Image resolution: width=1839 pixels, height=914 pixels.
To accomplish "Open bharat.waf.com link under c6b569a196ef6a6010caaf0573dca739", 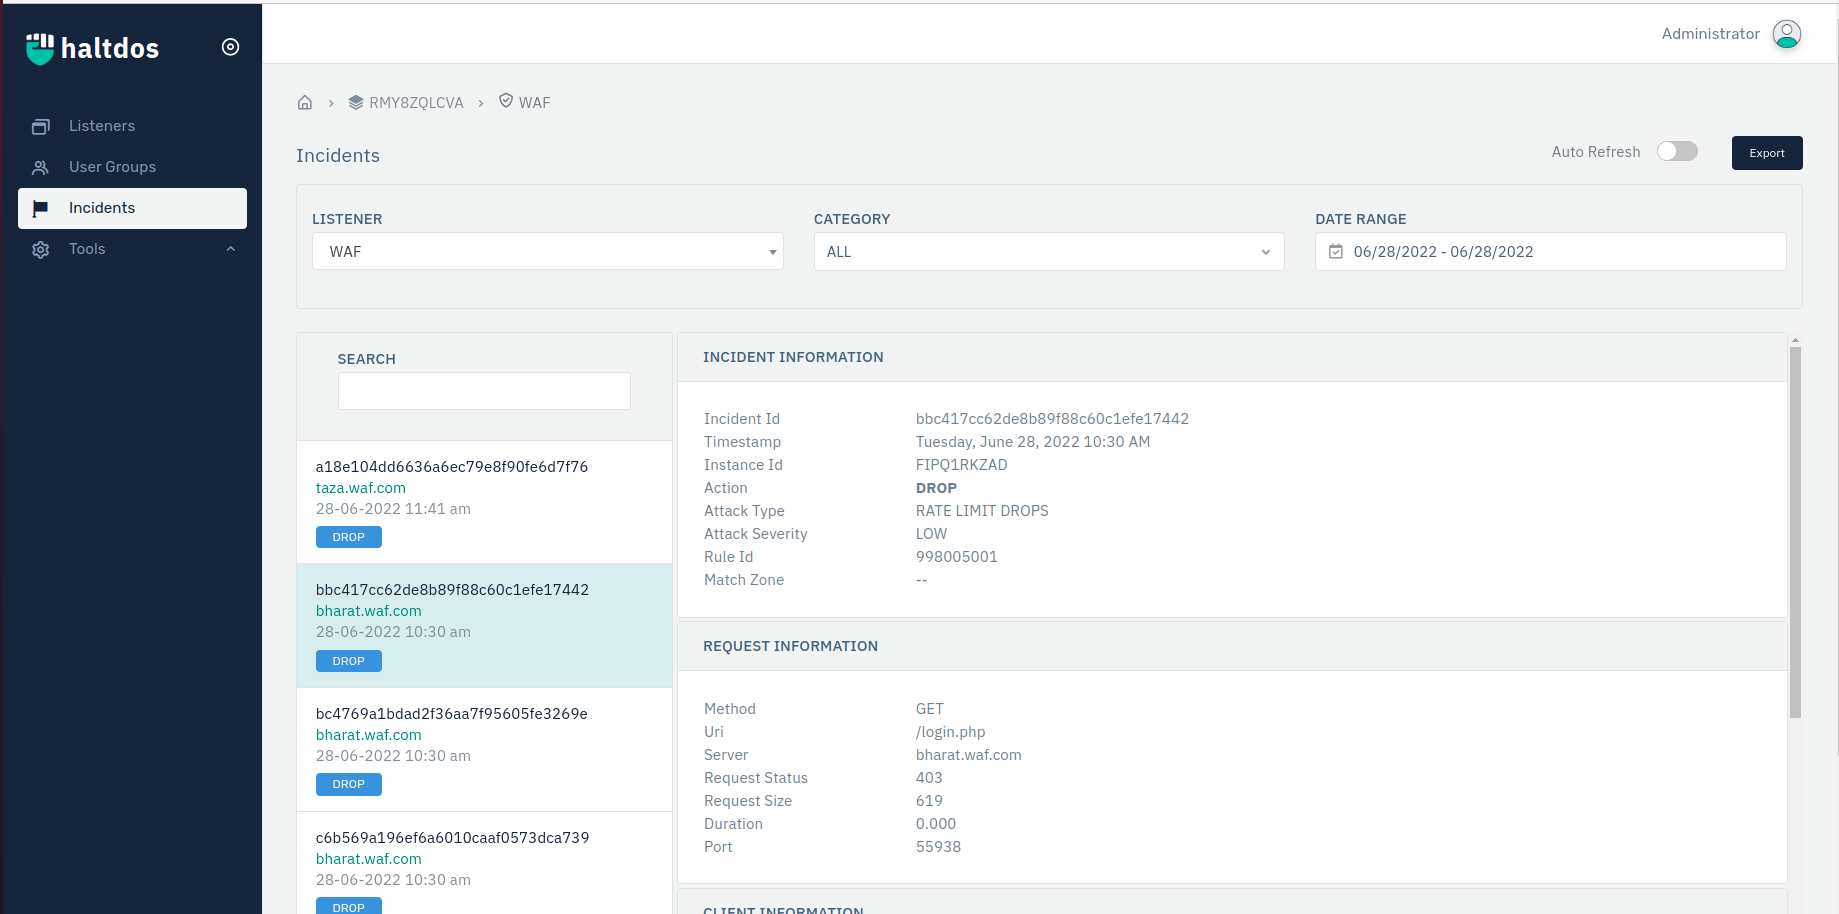I will [369, 859].
